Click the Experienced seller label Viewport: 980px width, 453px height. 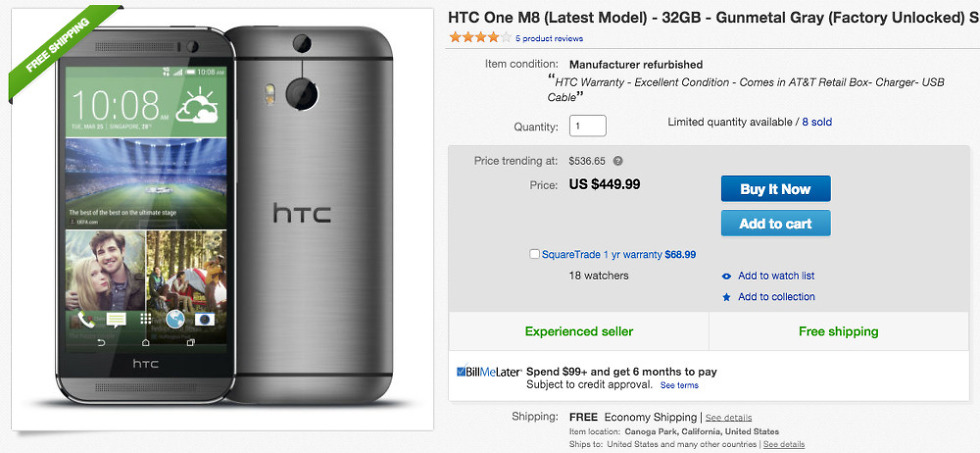579,331
